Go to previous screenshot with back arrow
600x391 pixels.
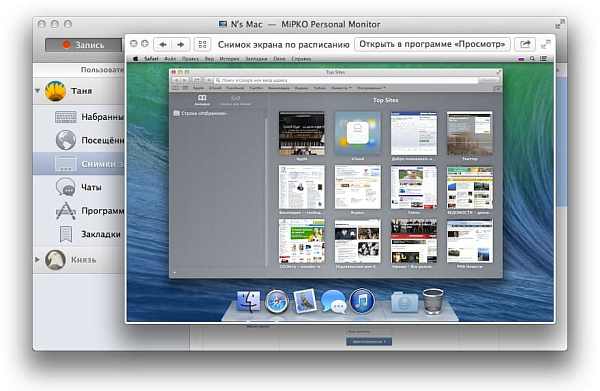coord(163,44)
